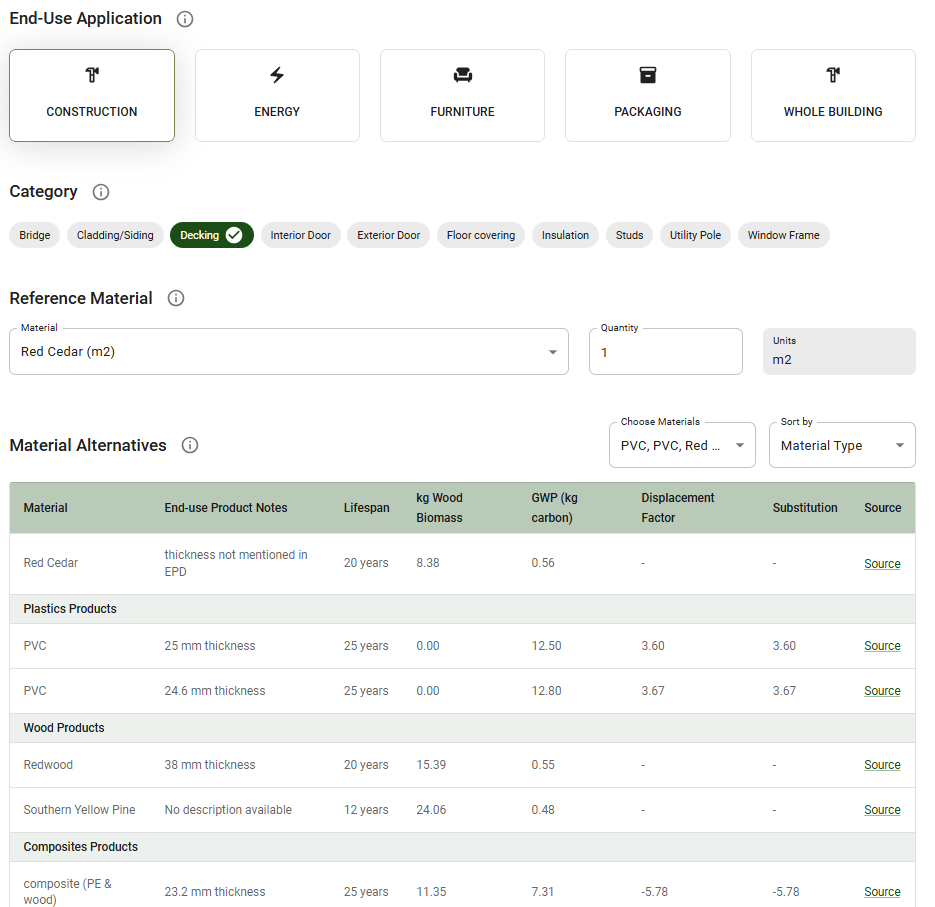This screenshot has width=935, height=907.
Task: Select the Energy lightning bolt icon
Action: point(277,74)
